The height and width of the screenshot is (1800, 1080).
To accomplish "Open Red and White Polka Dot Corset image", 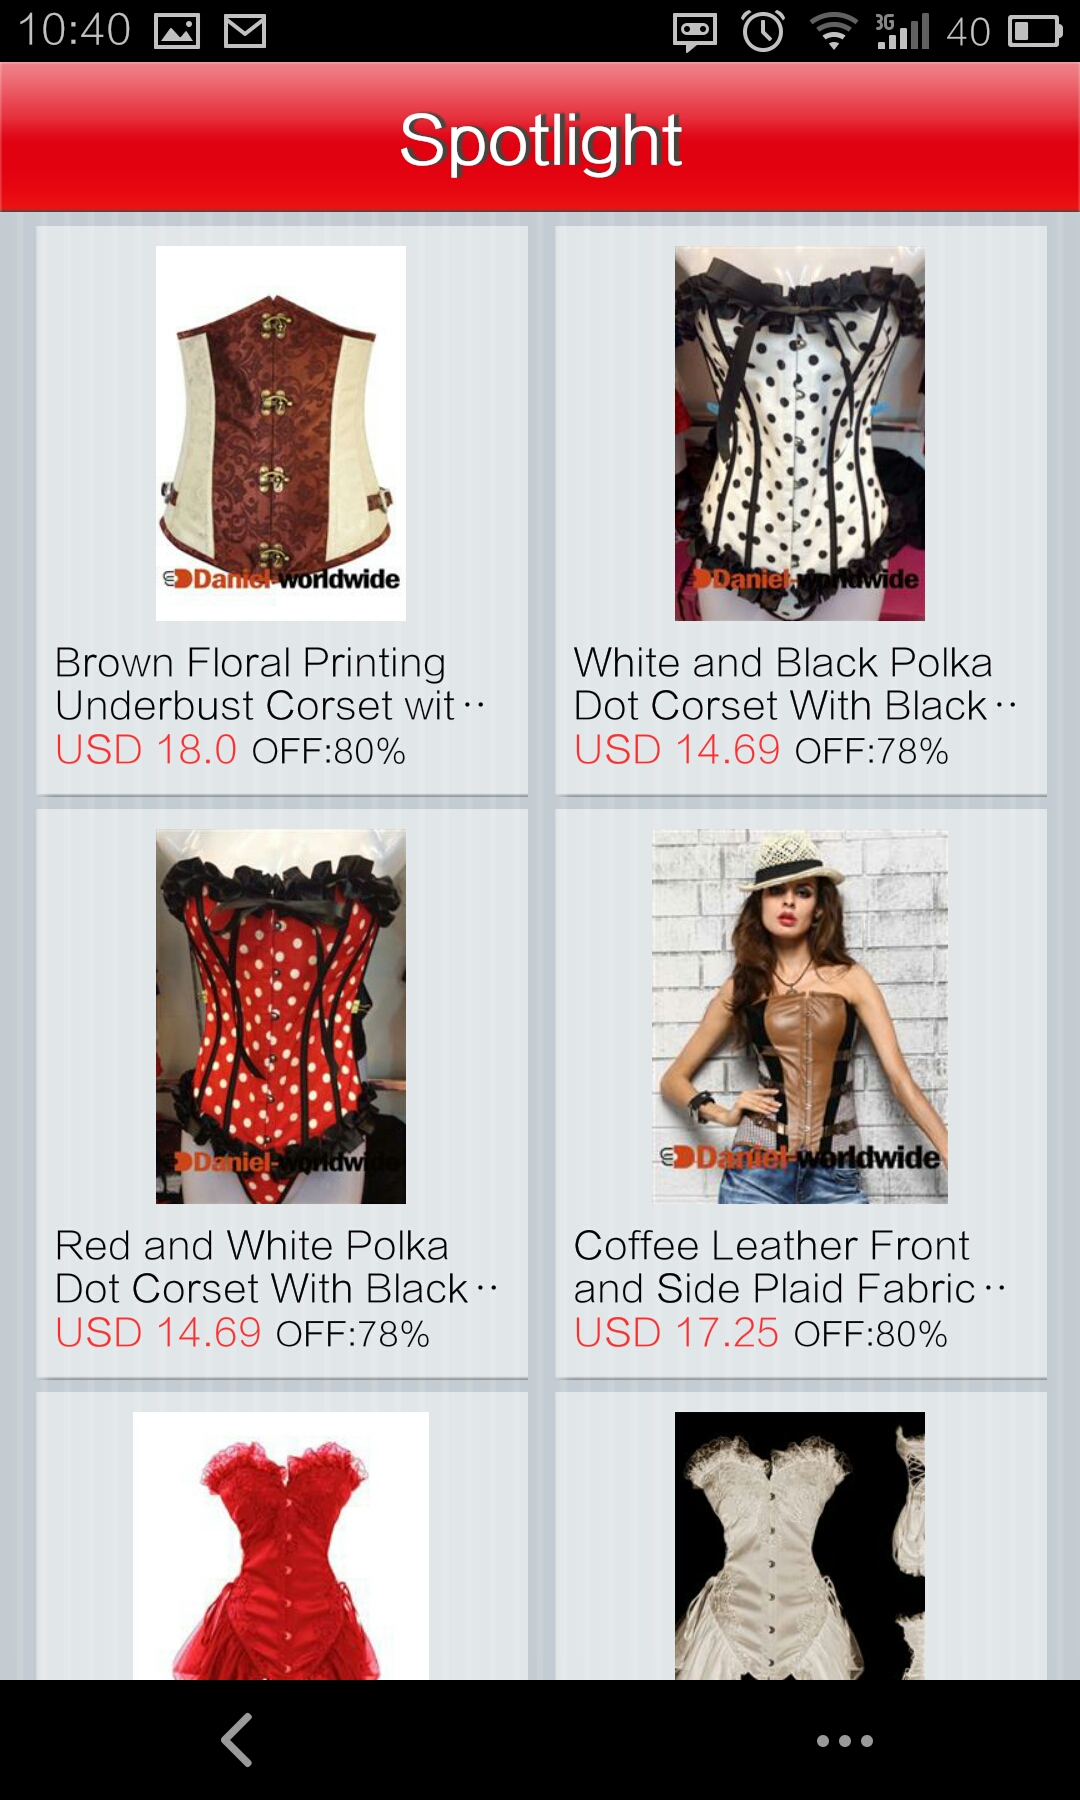I will 281,1016.
